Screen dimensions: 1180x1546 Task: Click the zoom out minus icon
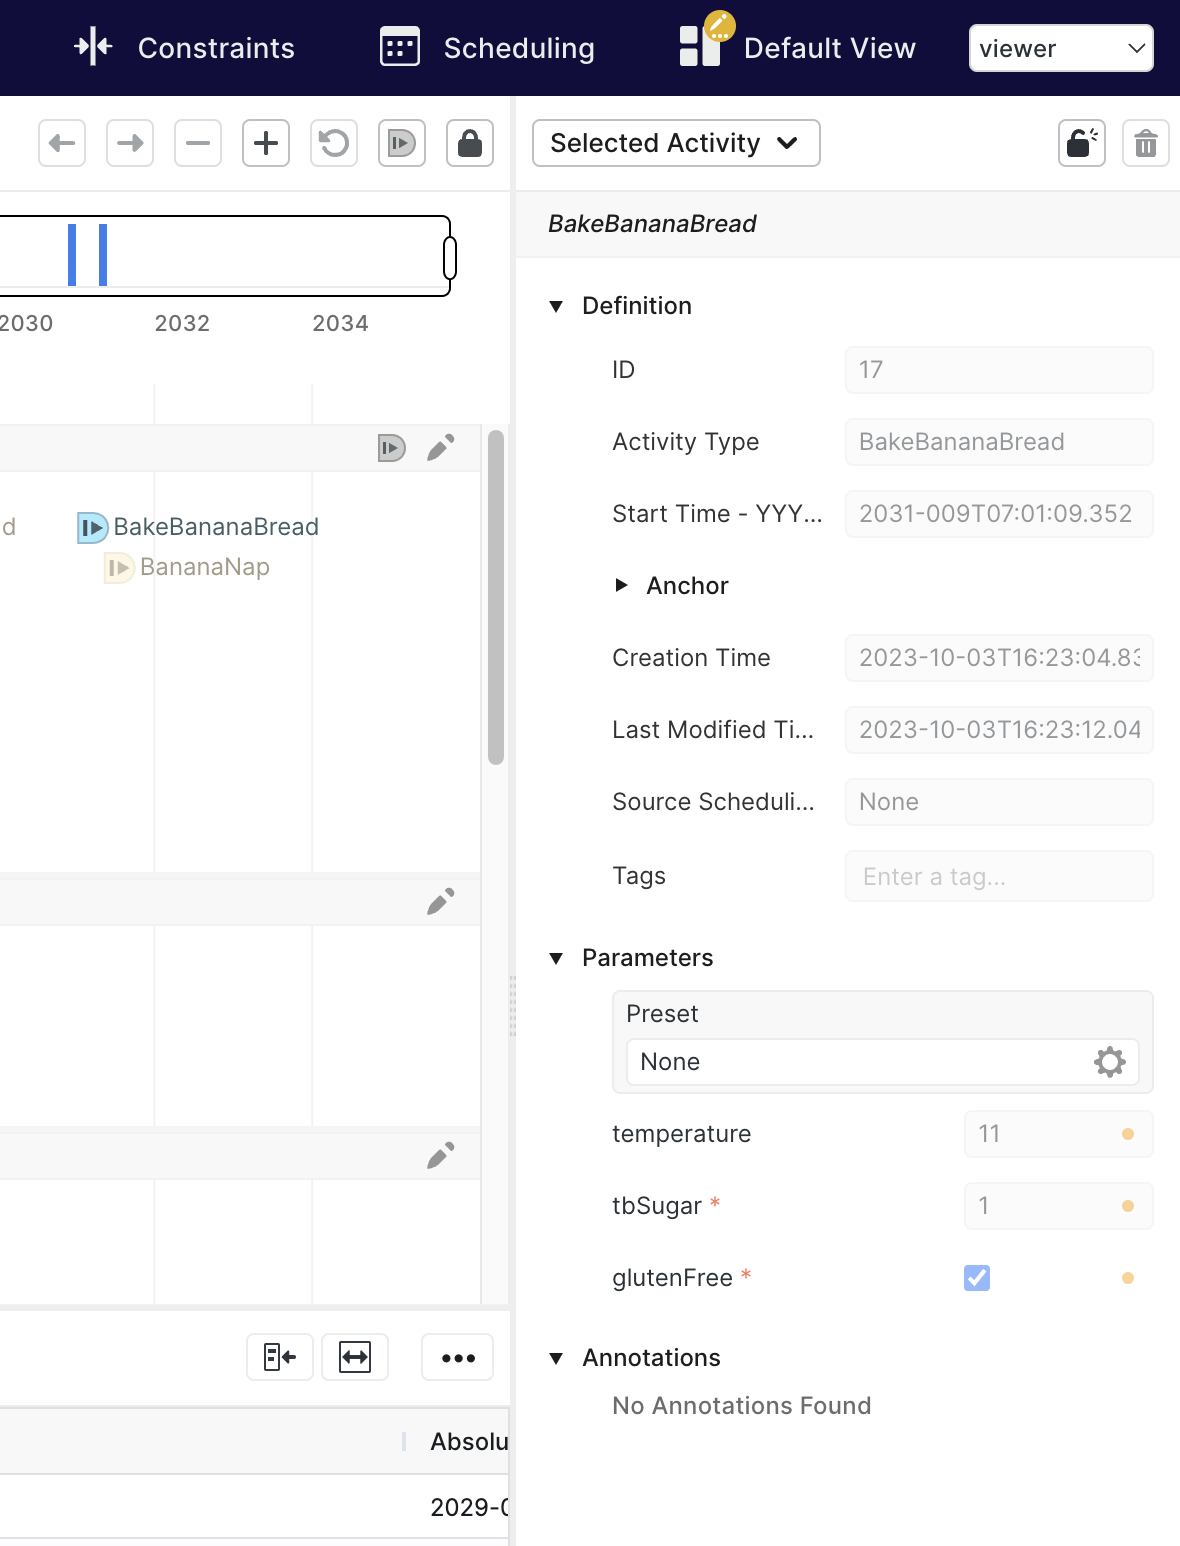point(198,143)
